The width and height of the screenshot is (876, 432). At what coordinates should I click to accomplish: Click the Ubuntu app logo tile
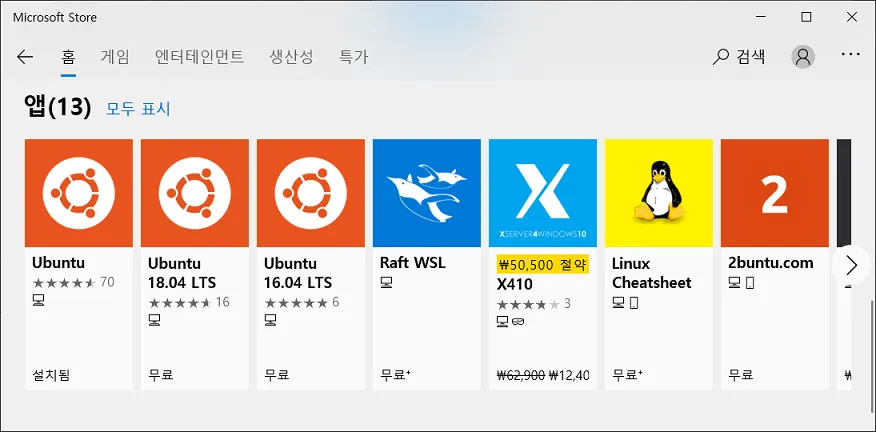point(79,193)
